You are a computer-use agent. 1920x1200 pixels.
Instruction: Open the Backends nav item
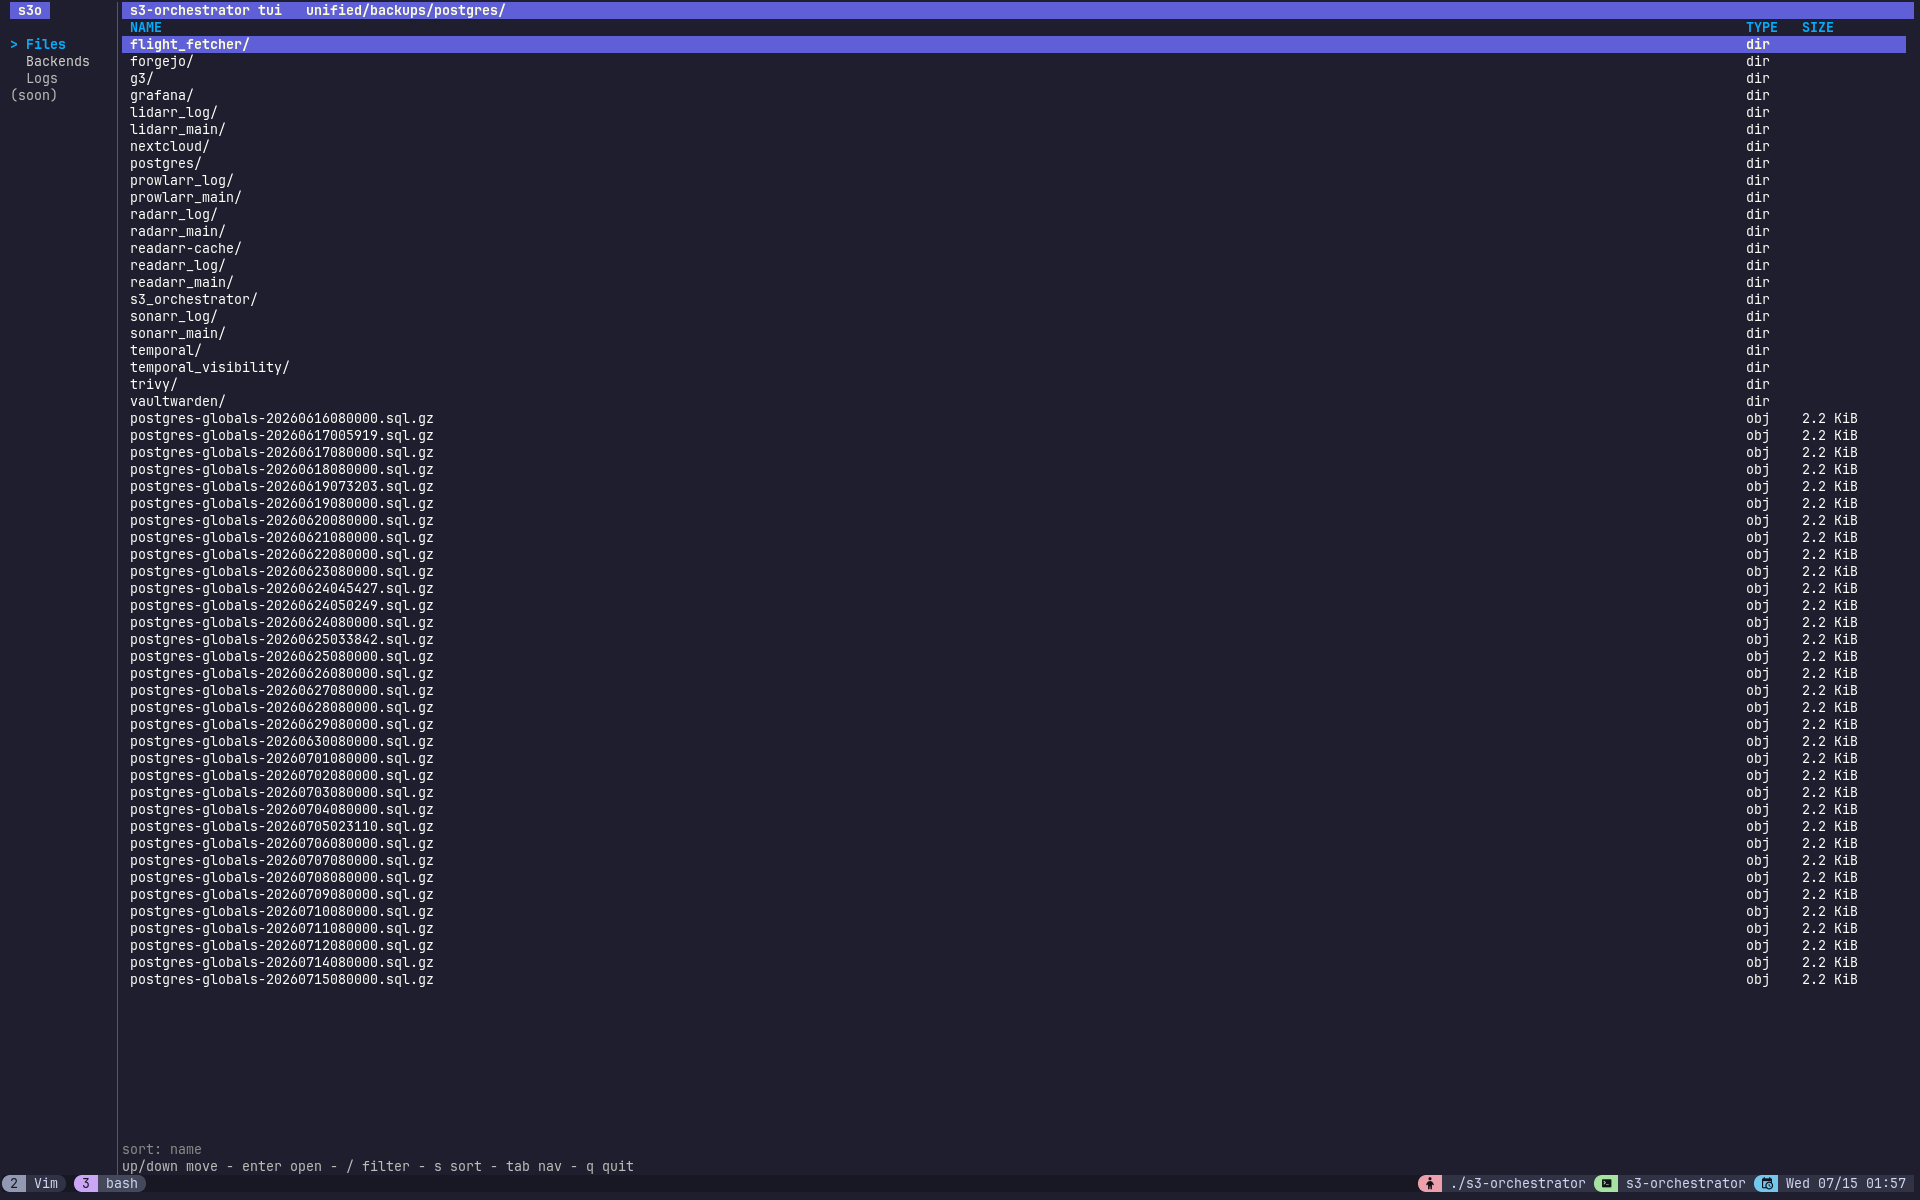[57, 61]
